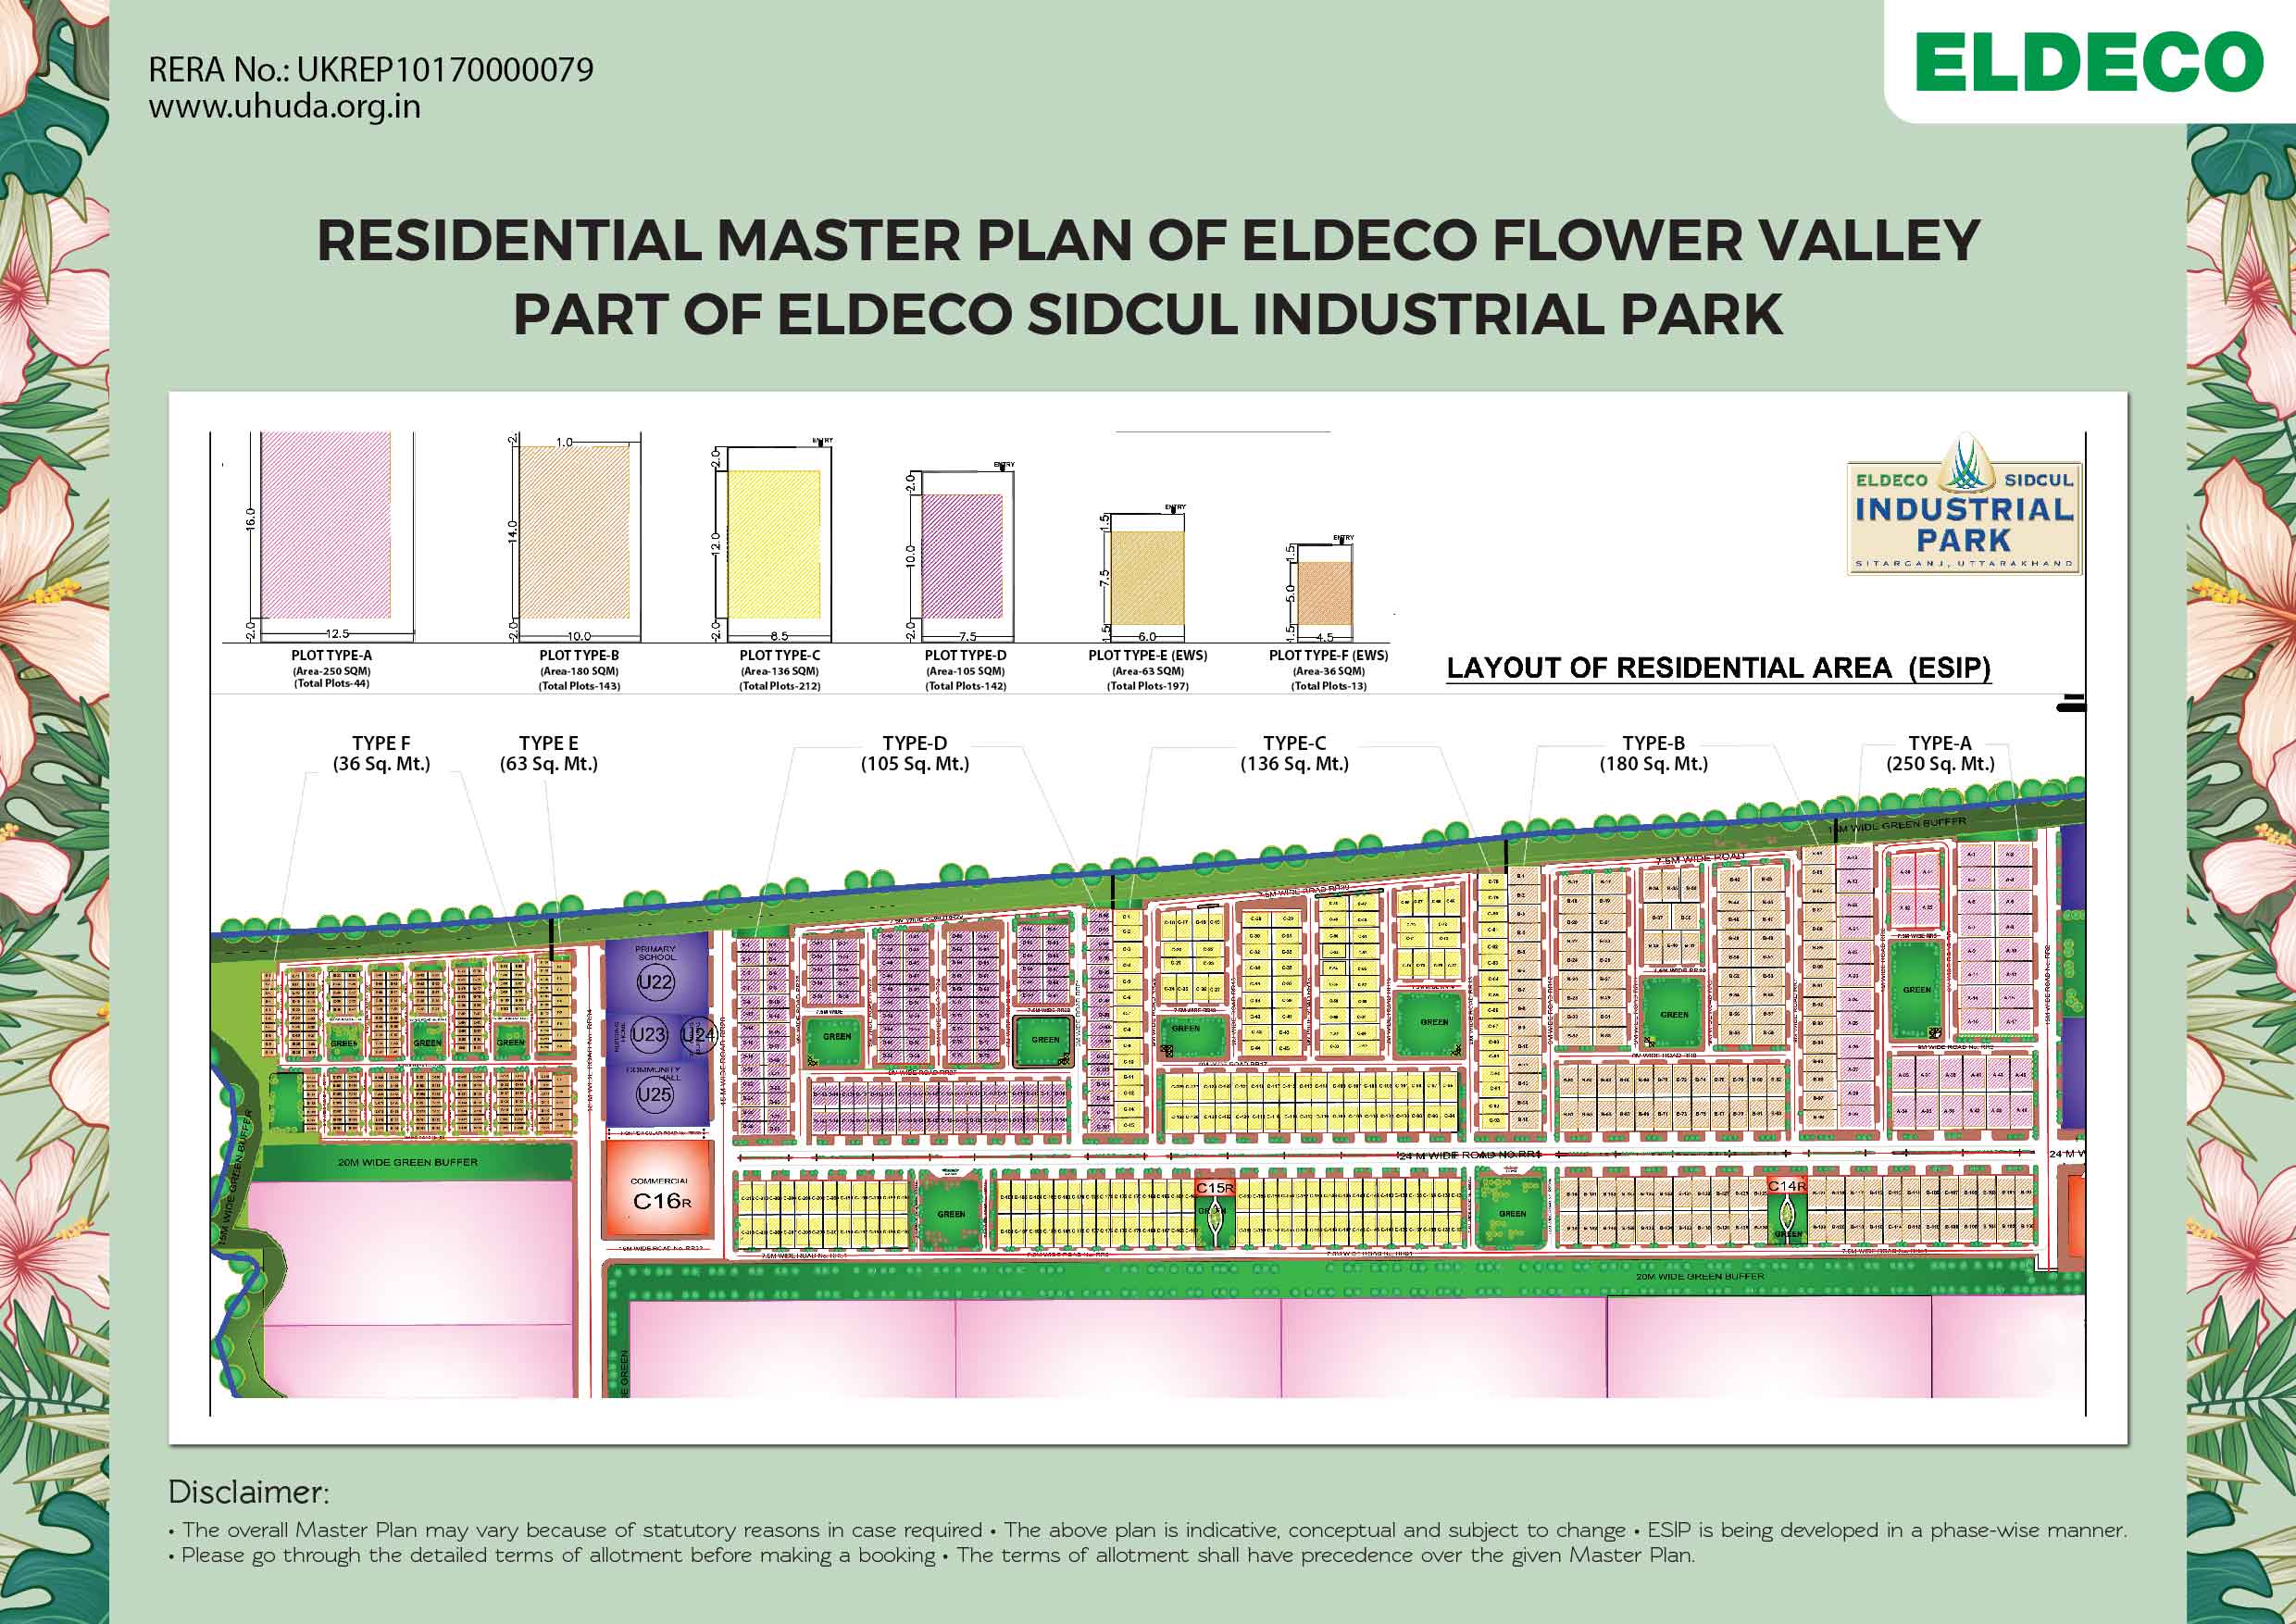The width and height of the screenshot is (2296, 1624).
Task: Pick the purple Plot Type-D swatch
Action: point(961,557)
